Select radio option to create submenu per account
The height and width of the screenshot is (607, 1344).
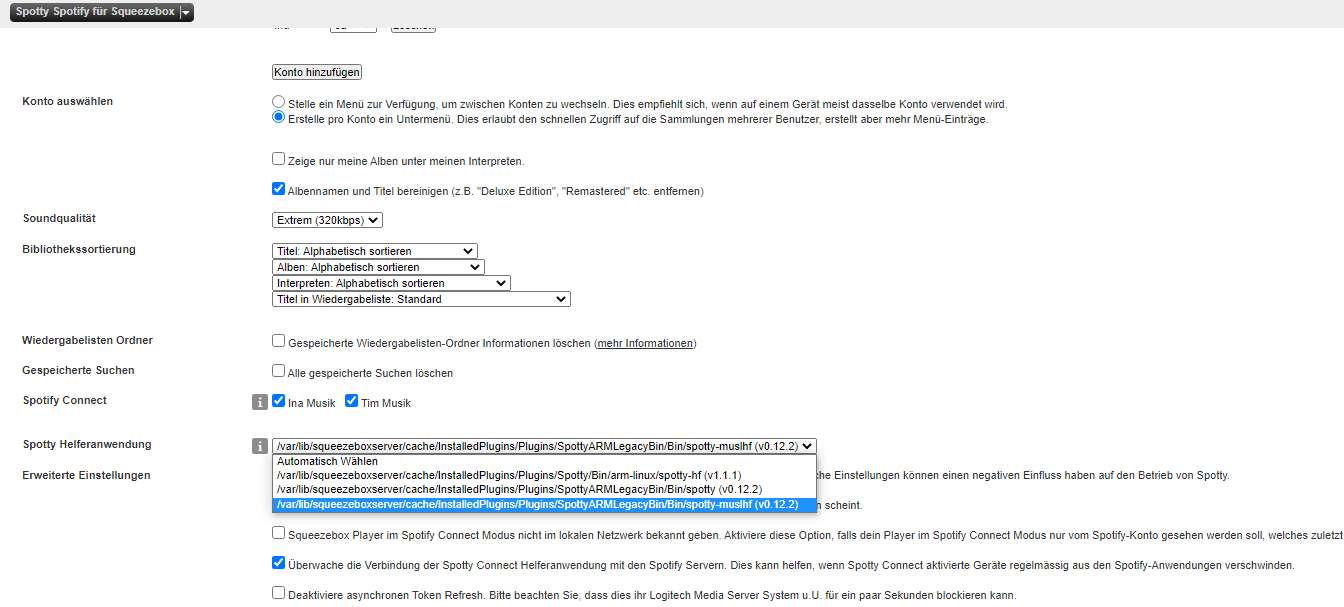point(278,117)
